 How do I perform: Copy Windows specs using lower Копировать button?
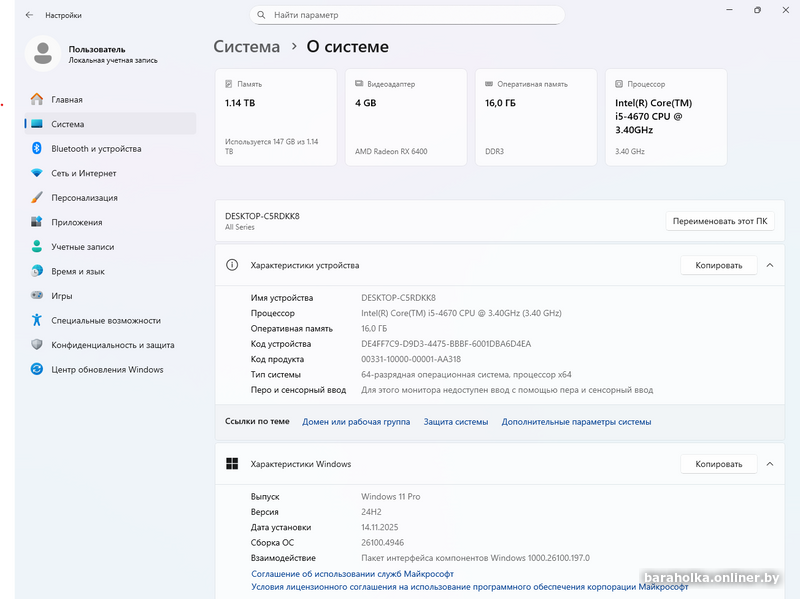(718, 464)
